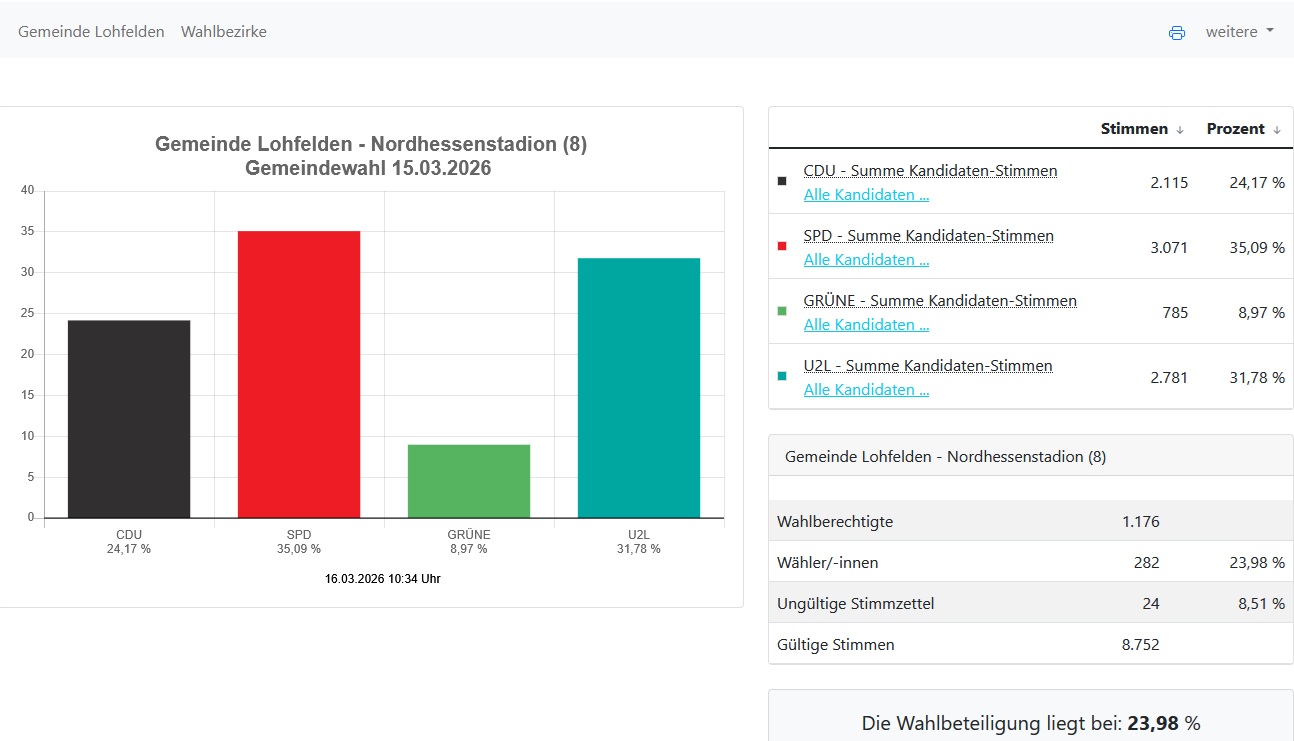The height and width of the screenshot is (741, 1294).
Task: Select the dark CDU chart bar
Action: (128, 419)
